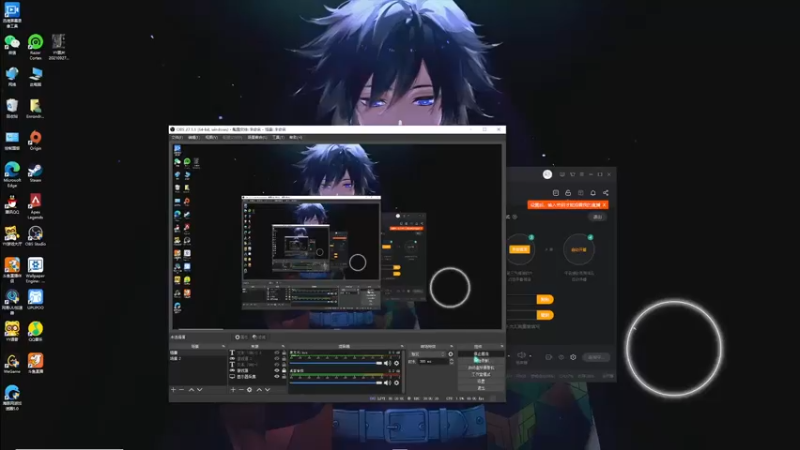The height and width of the screenshot is (450, 800).
Task: Open the Help menu in OBS
Action: click(296, 137)
